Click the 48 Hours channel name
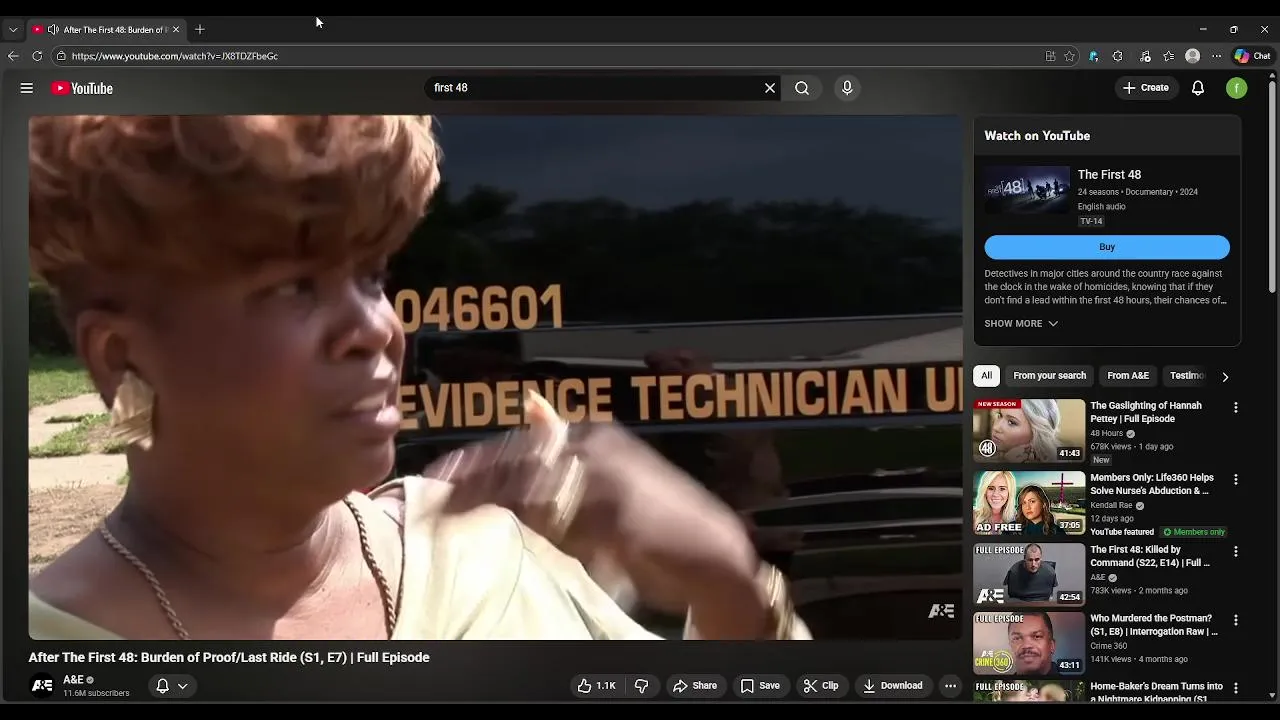The image size is (1280, 720). click(x=1106, y=434)
